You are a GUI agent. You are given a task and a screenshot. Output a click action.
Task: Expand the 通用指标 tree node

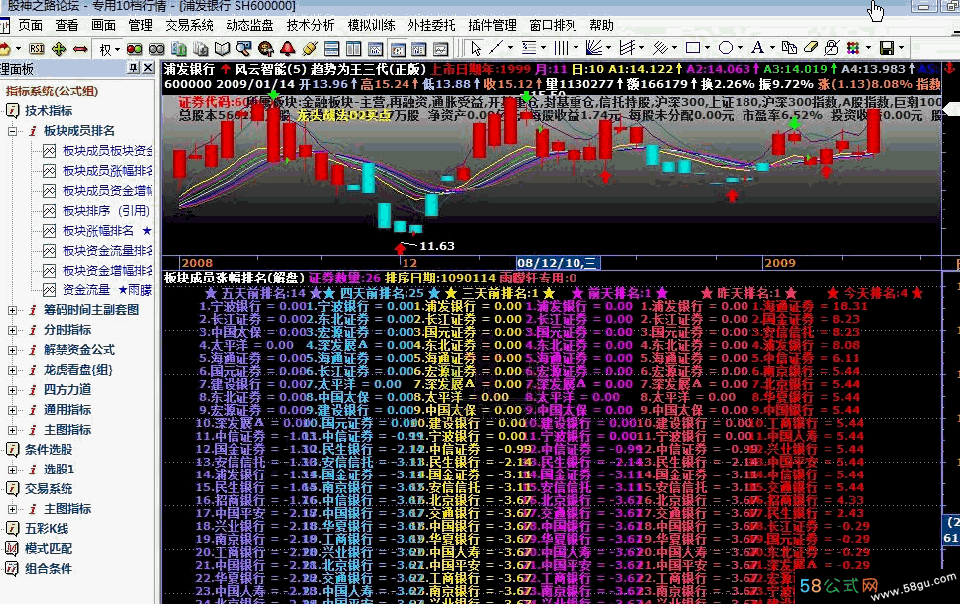pyautogui.click(x=12, y=410)
